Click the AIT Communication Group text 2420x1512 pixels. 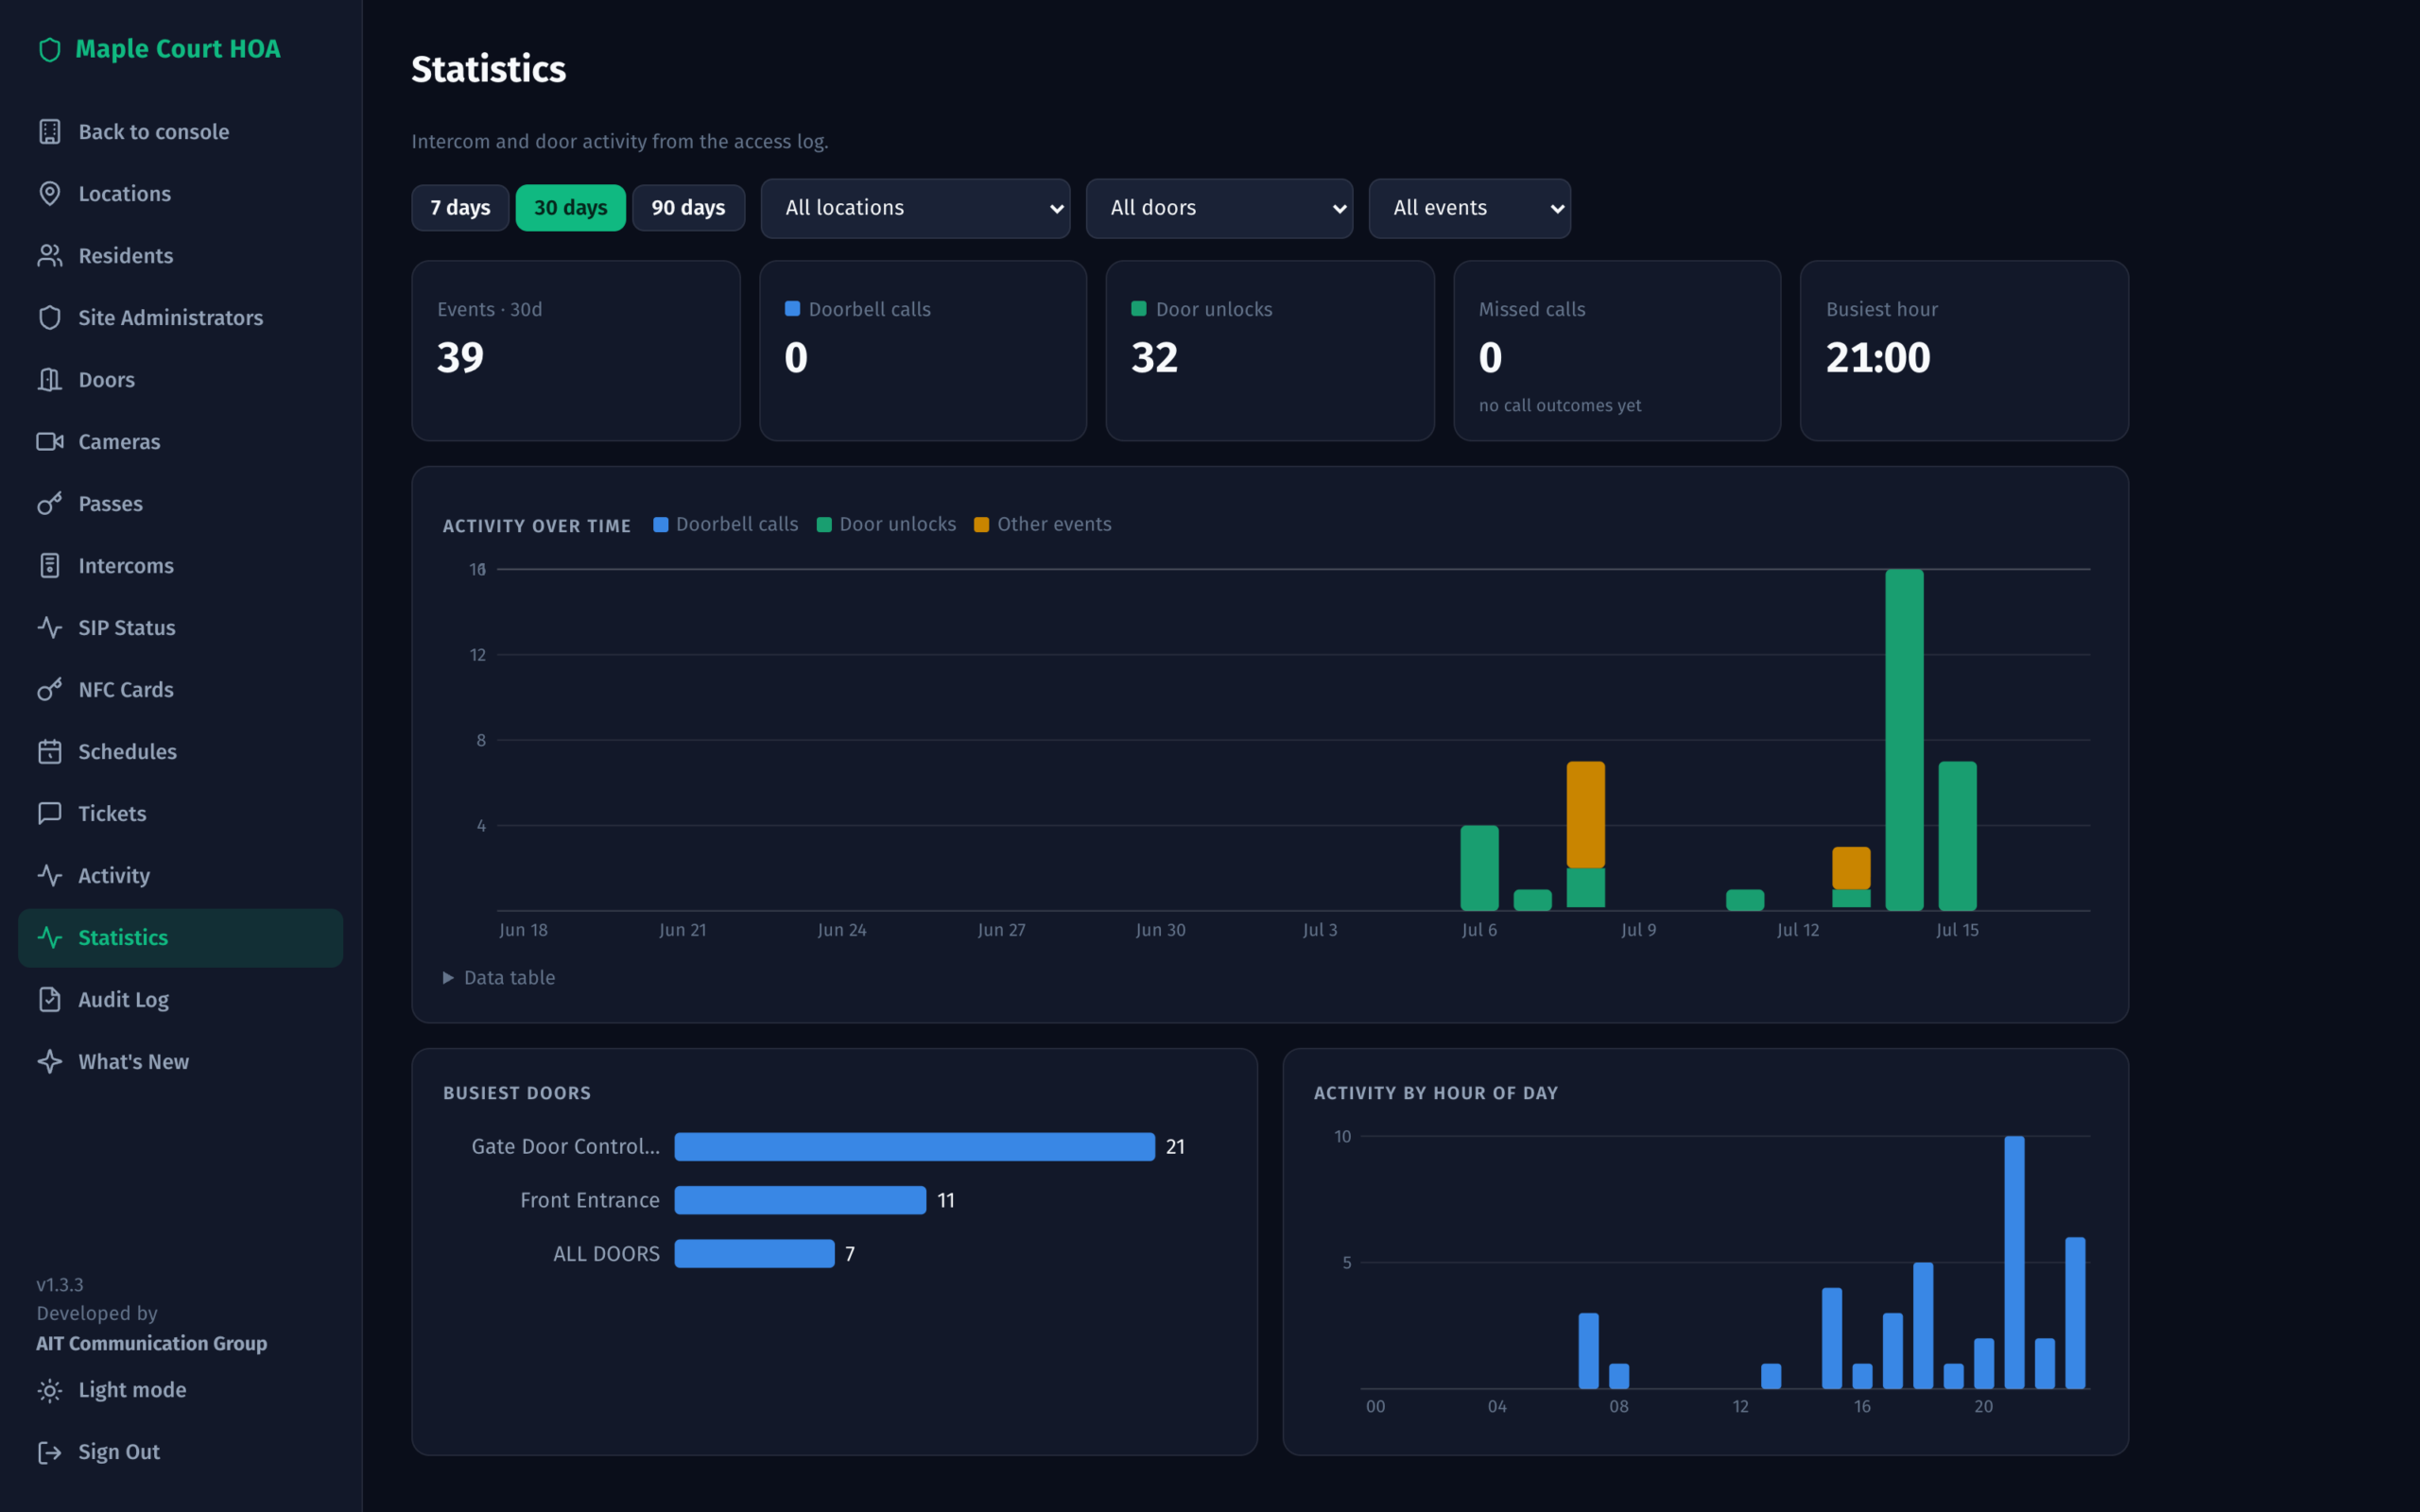point(151,1344)
